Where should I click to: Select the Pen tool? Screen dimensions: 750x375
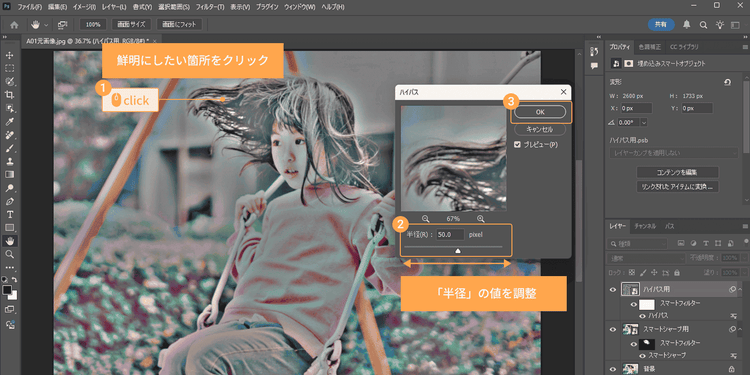[x=10, y=201]
